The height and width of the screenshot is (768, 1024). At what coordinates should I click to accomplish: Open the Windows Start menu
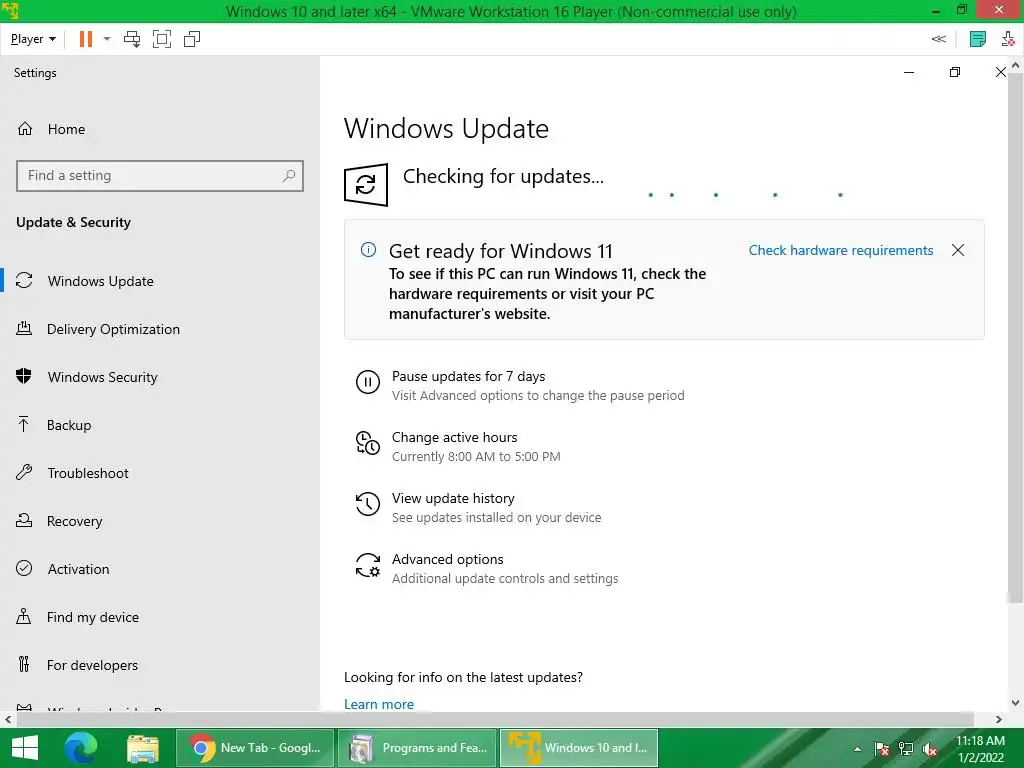click(25, 748)
